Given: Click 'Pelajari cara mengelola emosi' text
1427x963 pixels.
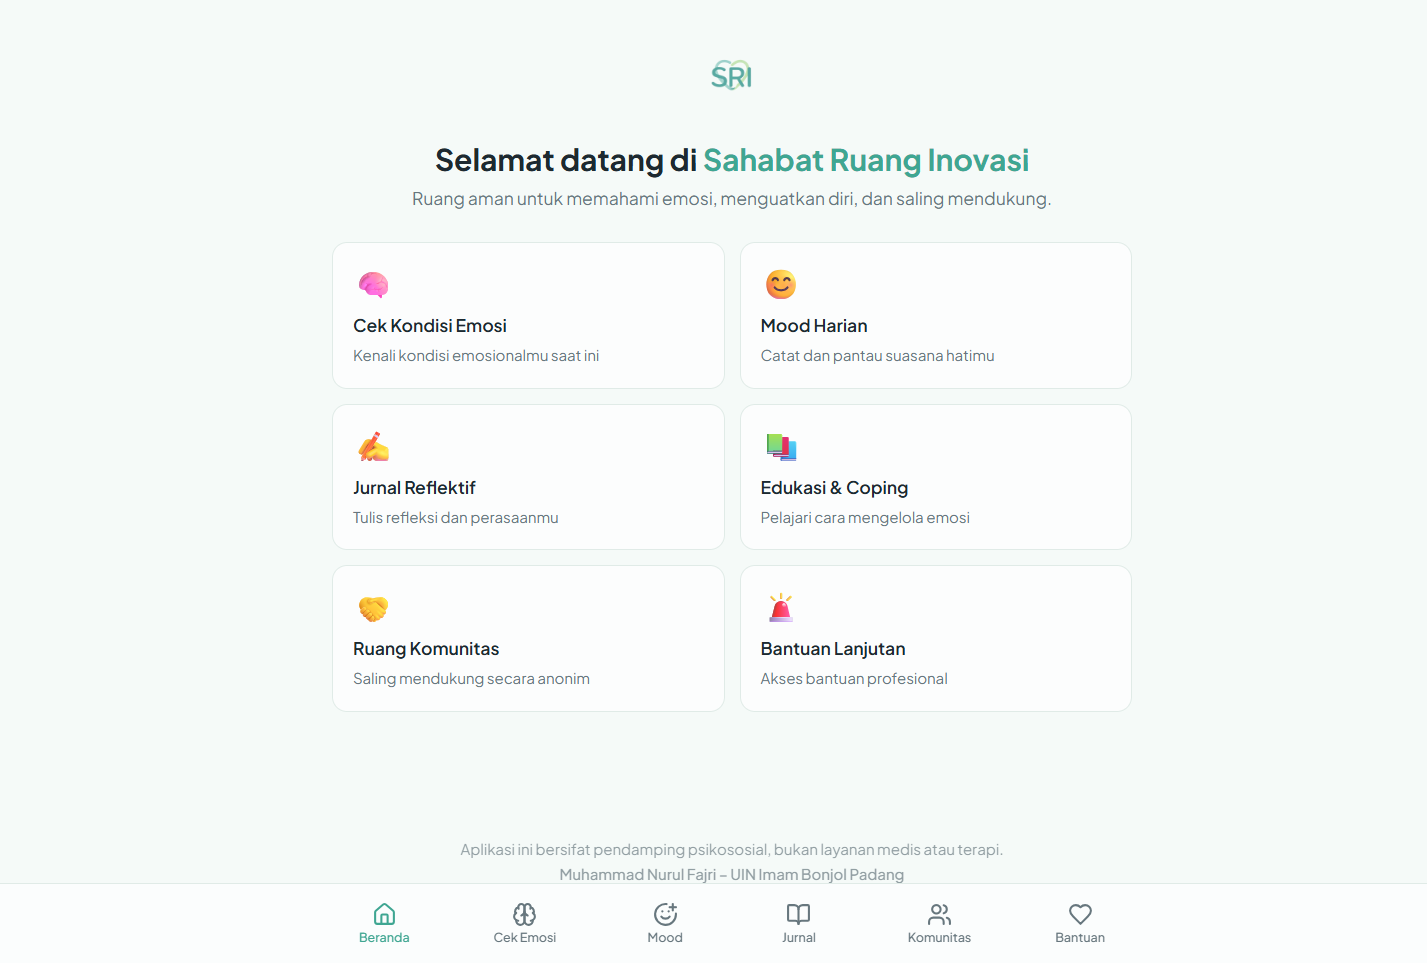Looking at the screenshot, I should (x=865, y=518).
